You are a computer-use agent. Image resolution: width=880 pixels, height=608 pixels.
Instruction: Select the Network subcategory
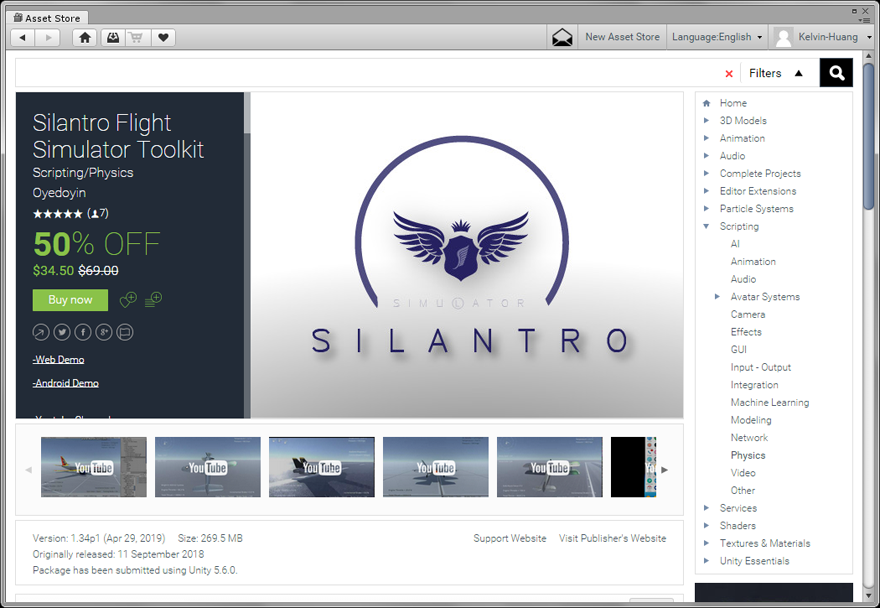click(749, 437)
